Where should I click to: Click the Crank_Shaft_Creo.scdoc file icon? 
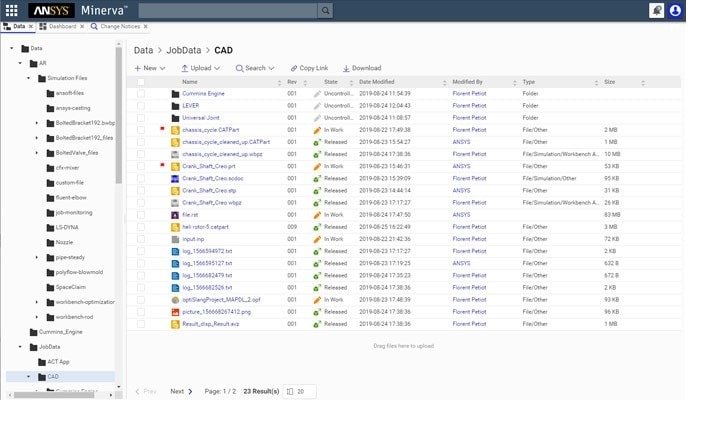[175, 178]
